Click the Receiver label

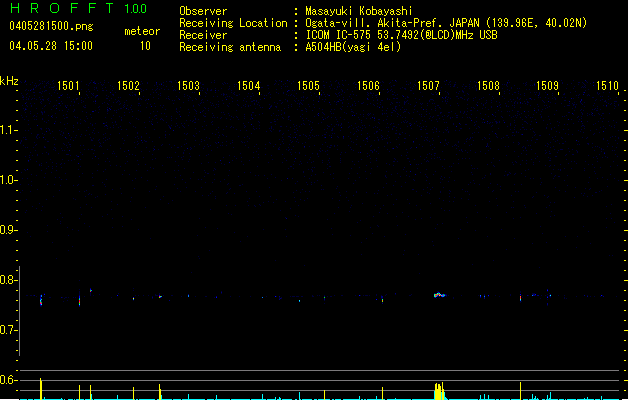tap(203, 35)
